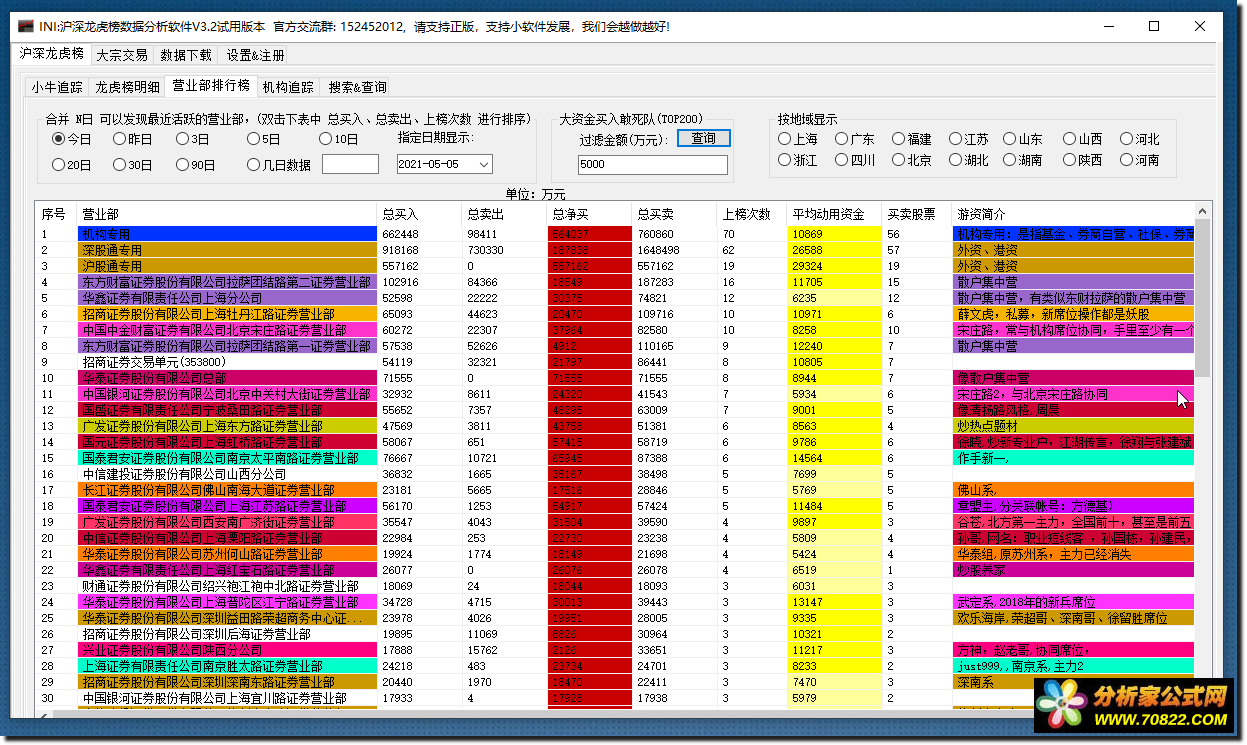Switch to the 龙虎榜明细 sub-tab
This screenshot has height=745, width=1247.
click(x=127, y=87)
